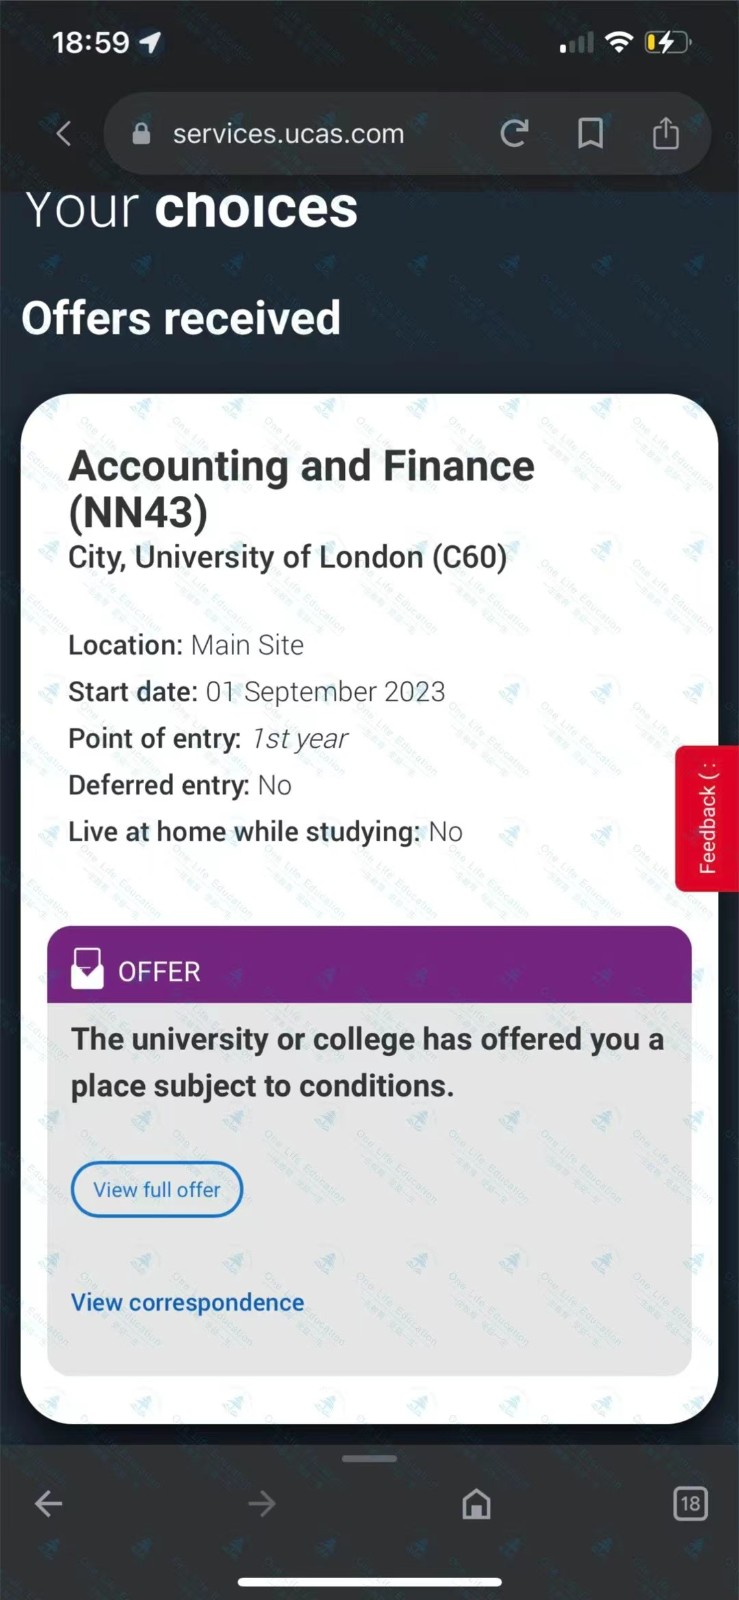This screenshot has height=1600, width=739.
Task: Tap the Accounting and Finance (NN43) title
Action: click(x=301, y=489)
